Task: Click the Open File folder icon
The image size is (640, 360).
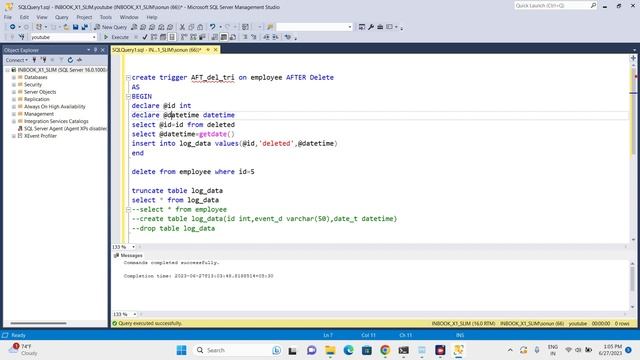Action: pos(66,27)
